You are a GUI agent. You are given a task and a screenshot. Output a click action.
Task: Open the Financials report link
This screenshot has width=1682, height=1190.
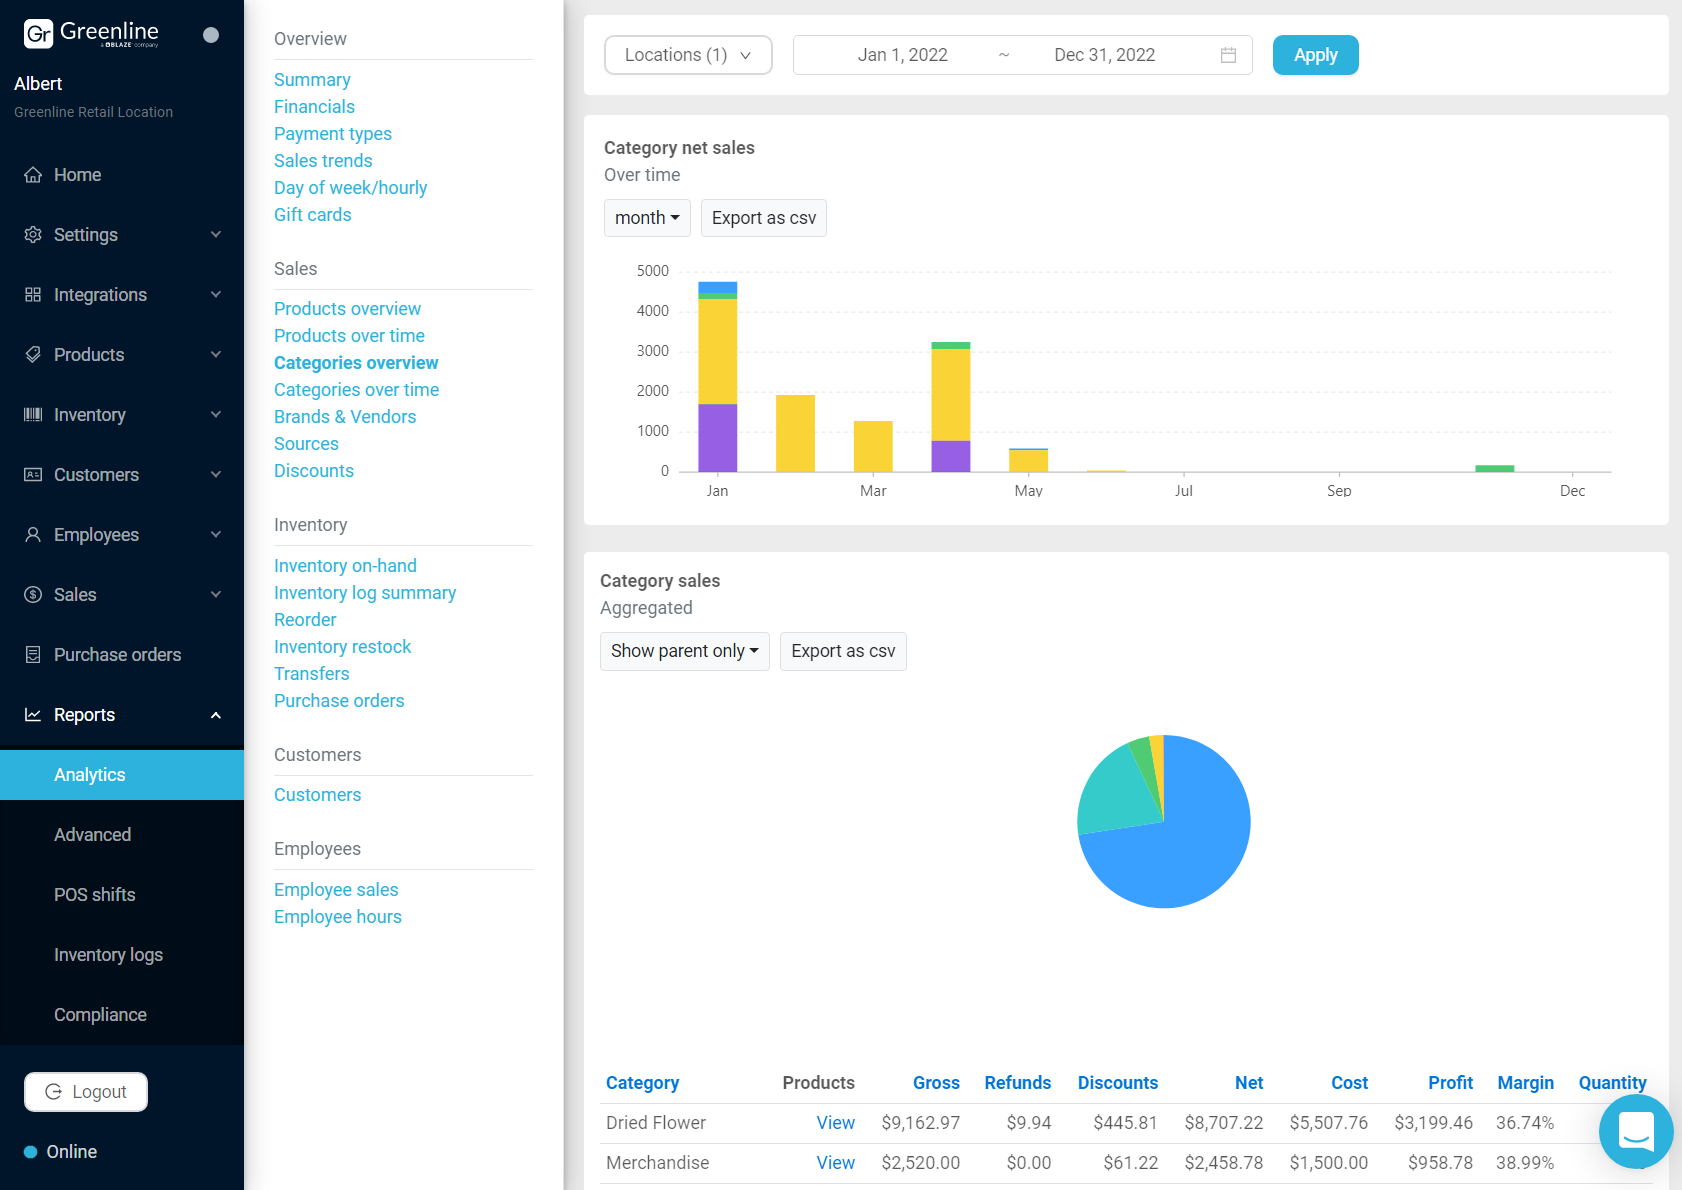(x=314, y=107)
